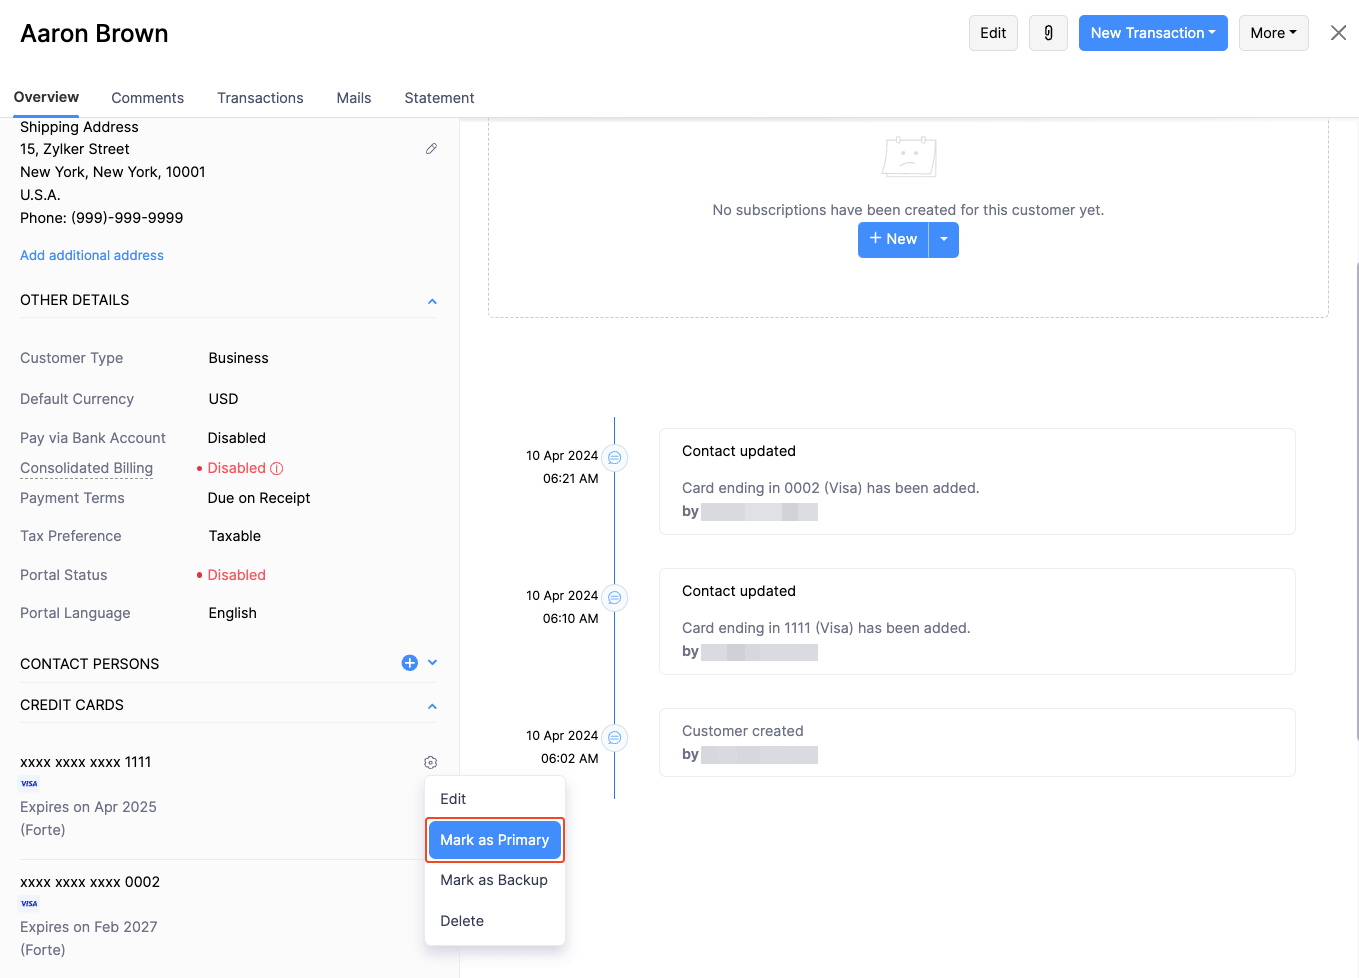Expand the Contact Persons section
This screenshot has width=1359, height=978.
pos(433,663)
